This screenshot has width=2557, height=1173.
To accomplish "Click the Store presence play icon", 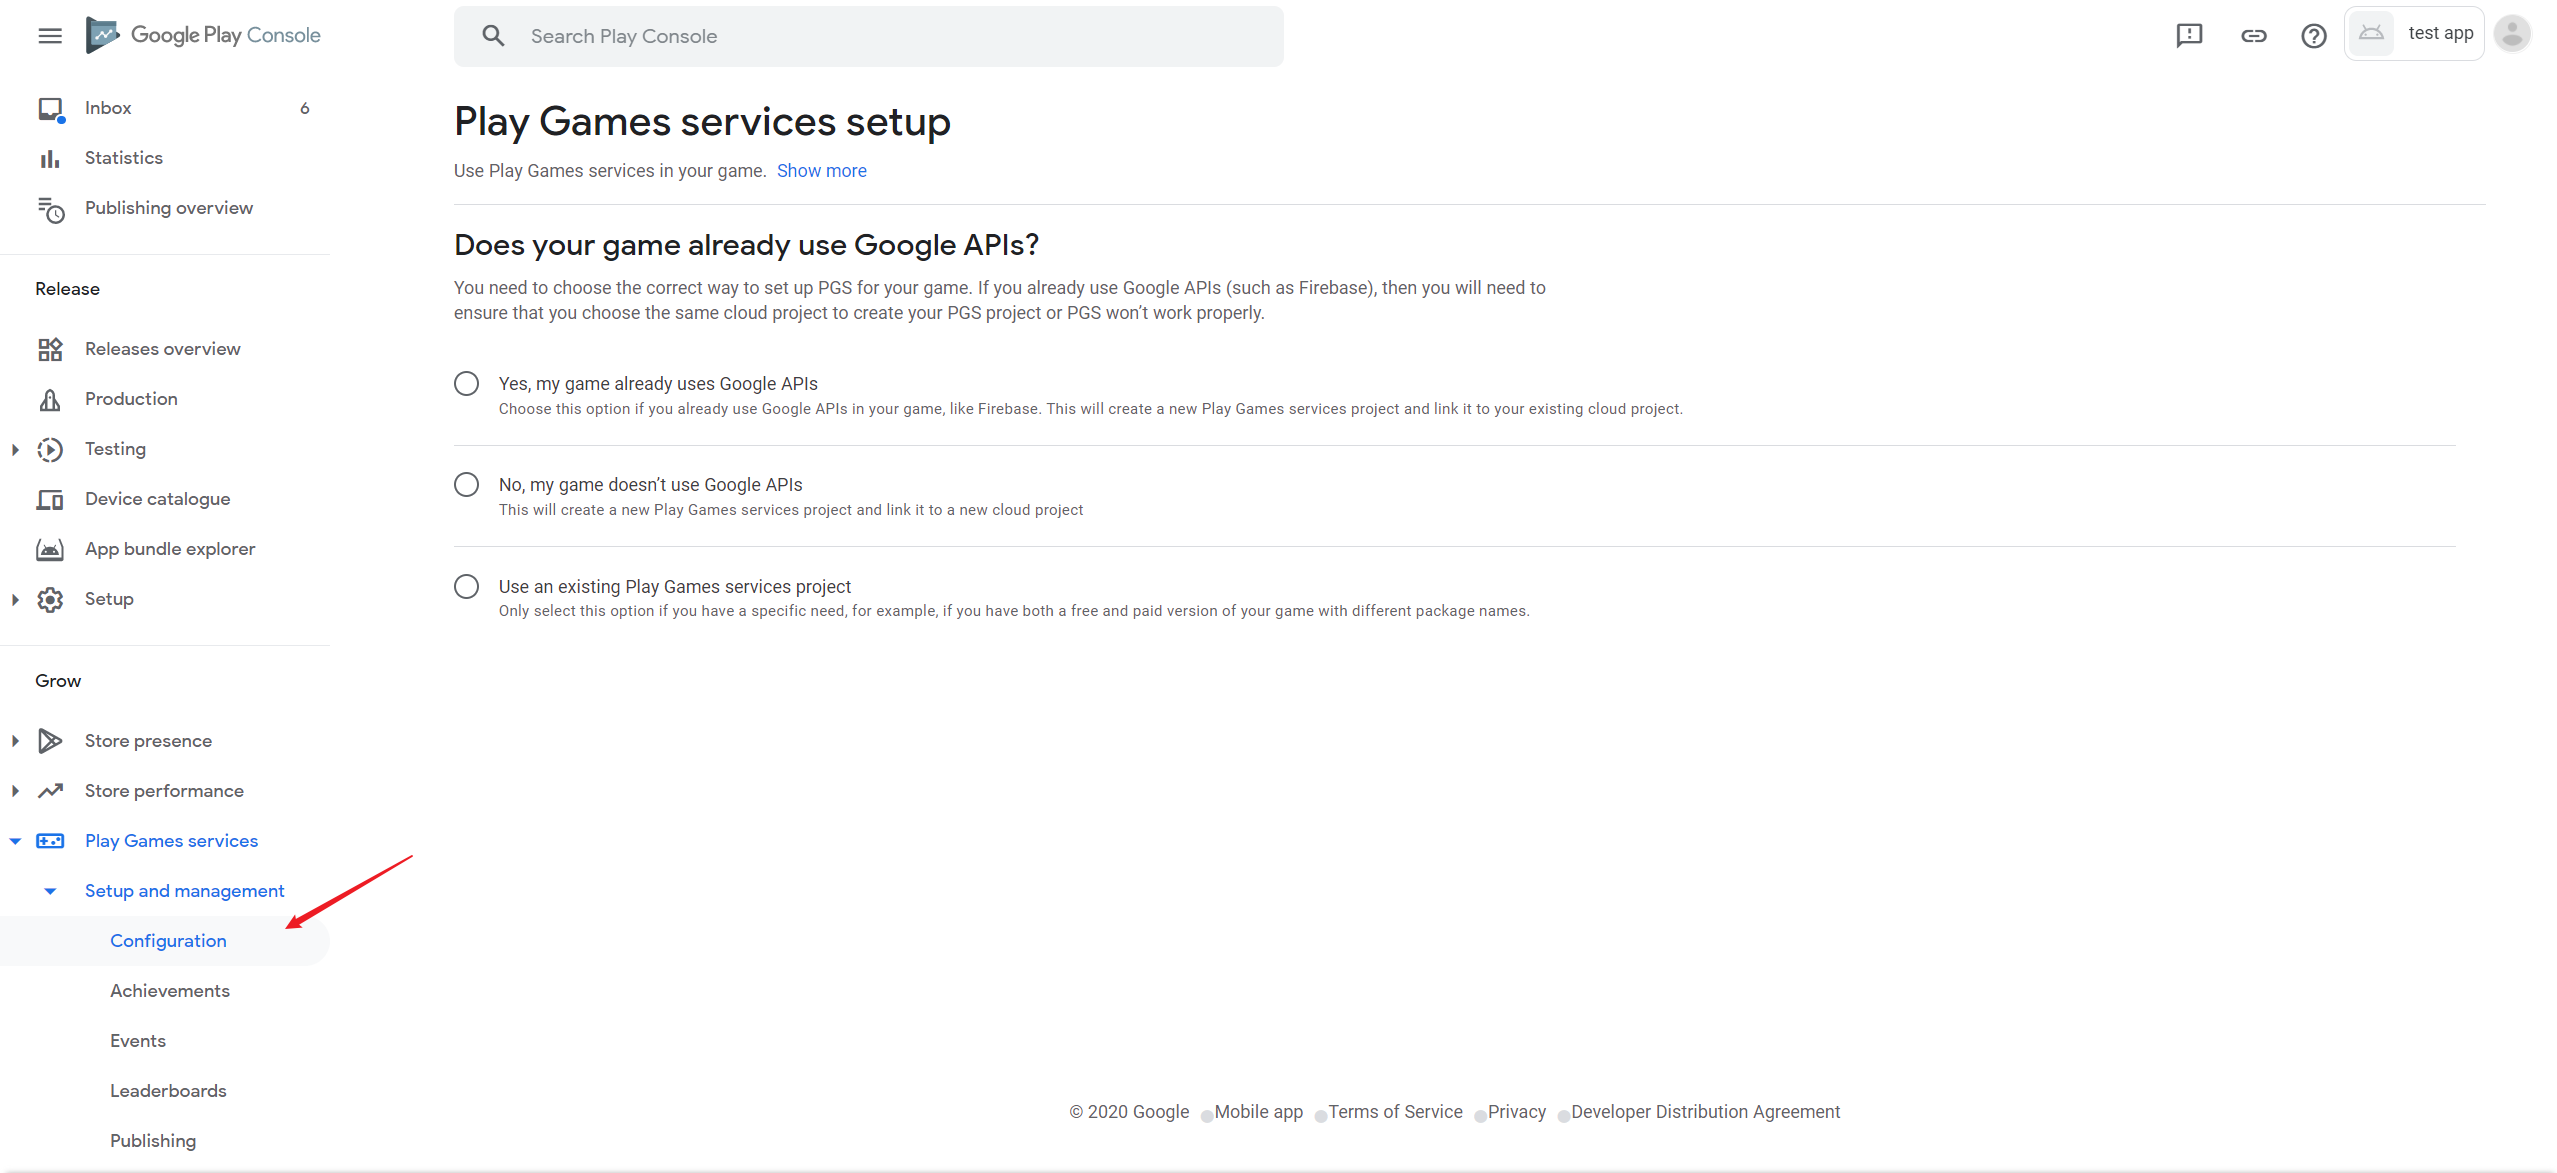I will pyautogui.click(x=50, y=741).
